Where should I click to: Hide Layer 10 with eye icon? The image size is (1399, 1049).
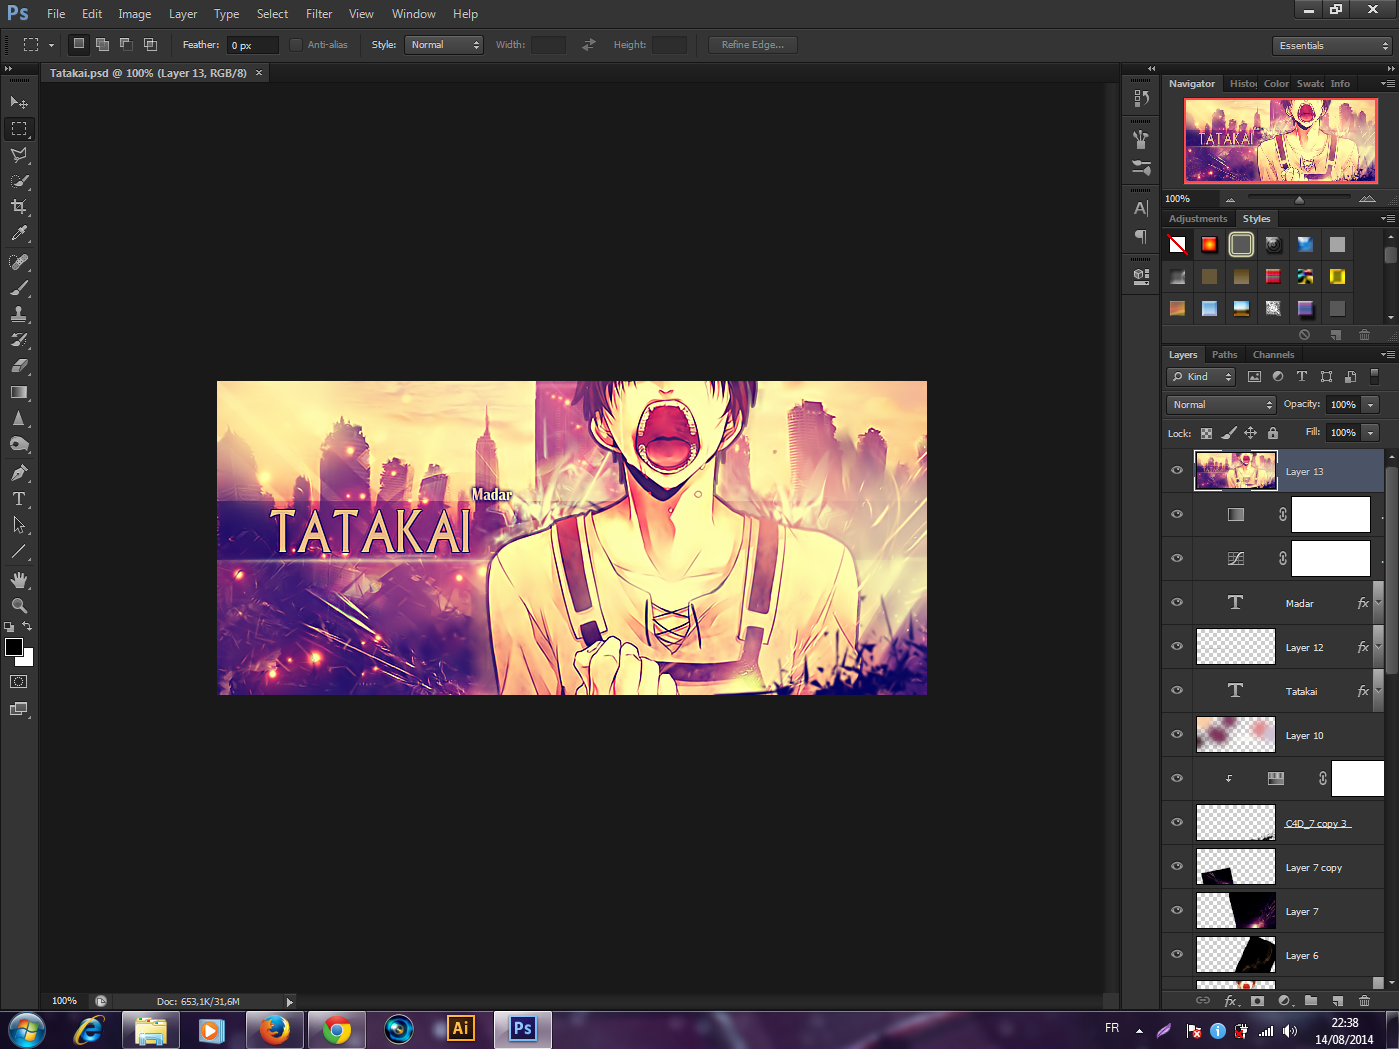click(1177, 735)
